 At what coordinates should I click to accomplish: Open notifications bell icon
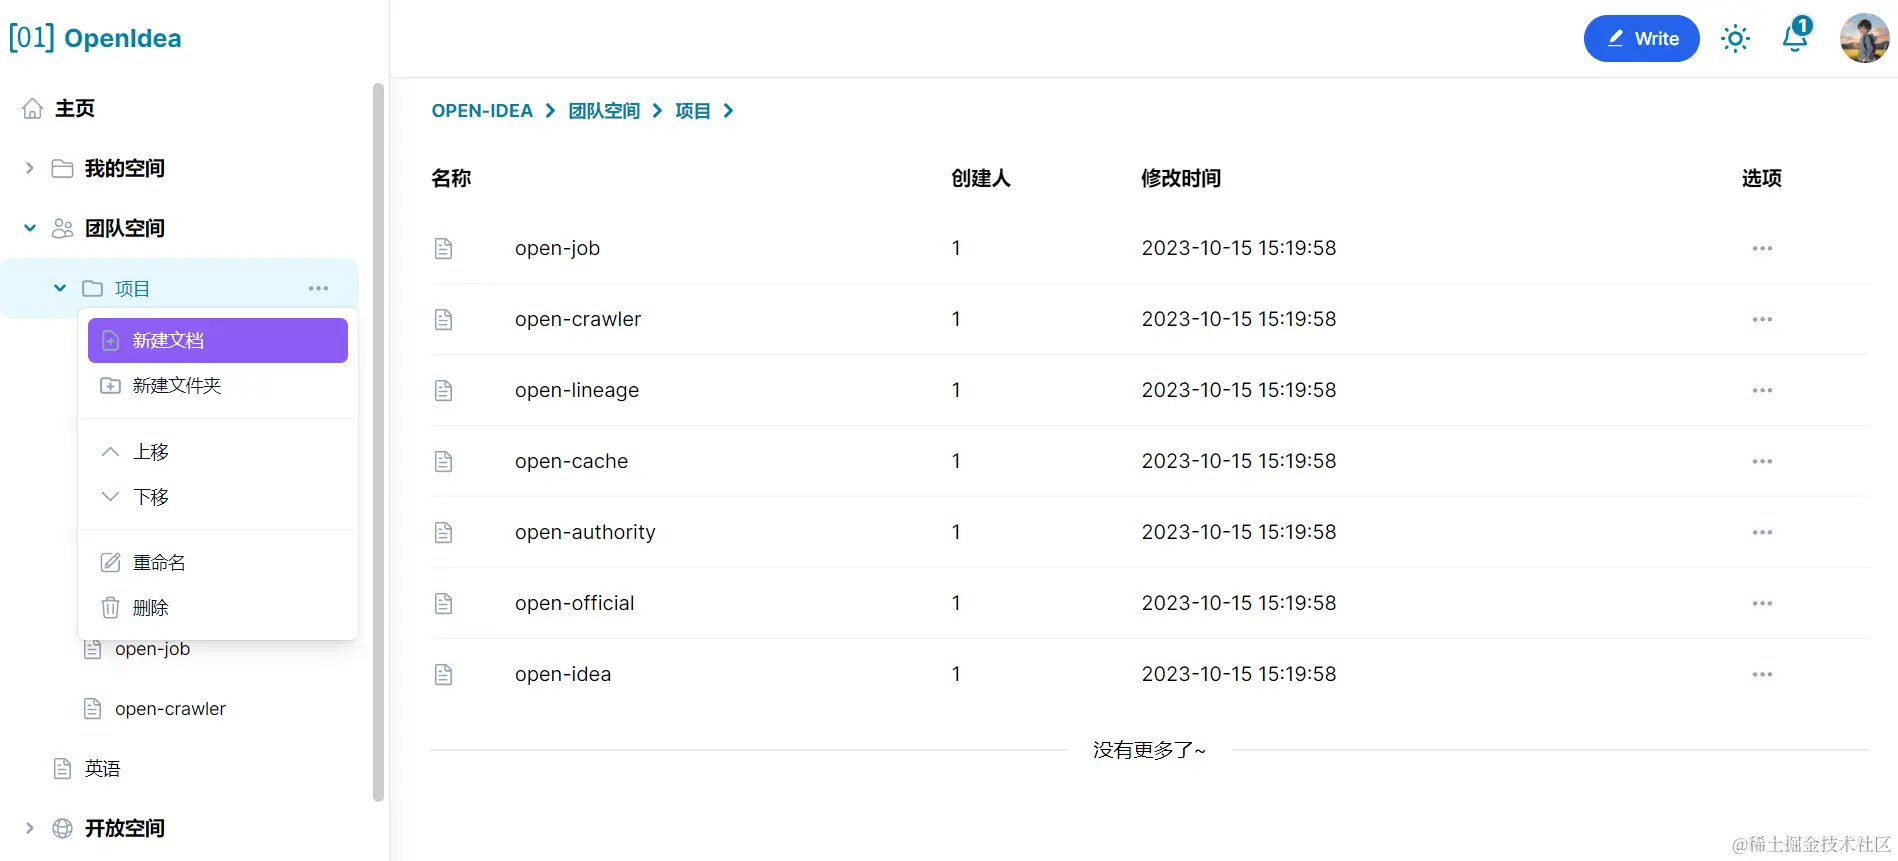coord(1796,37)
